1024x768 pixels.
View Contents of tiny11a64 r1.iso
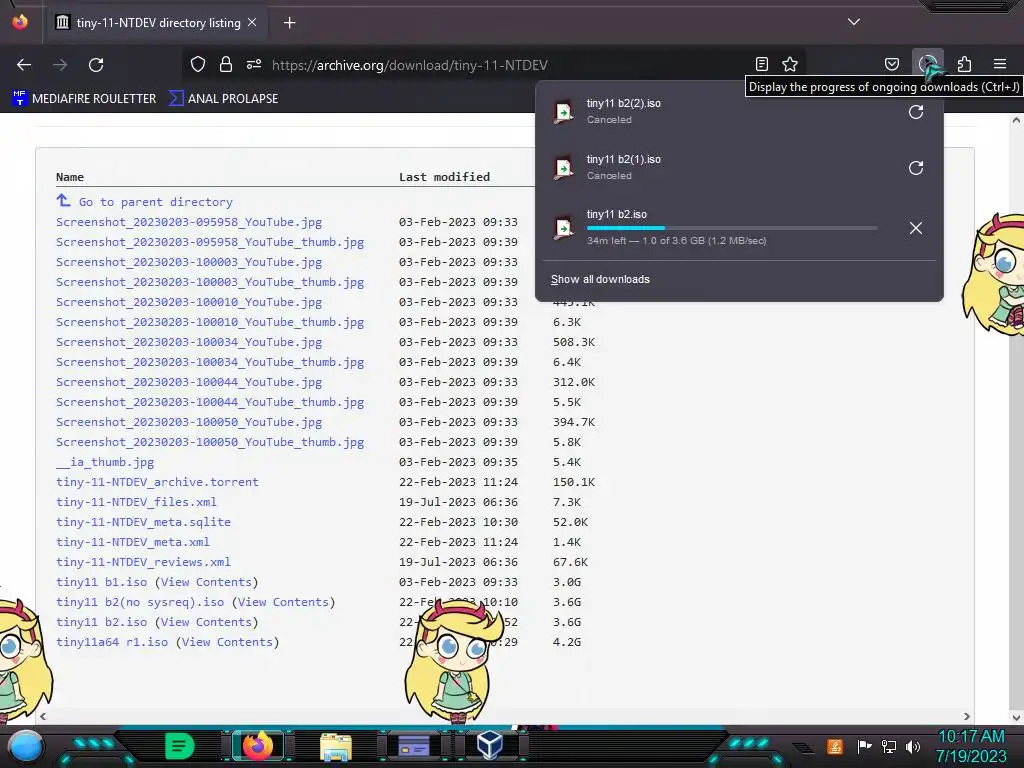227,642
